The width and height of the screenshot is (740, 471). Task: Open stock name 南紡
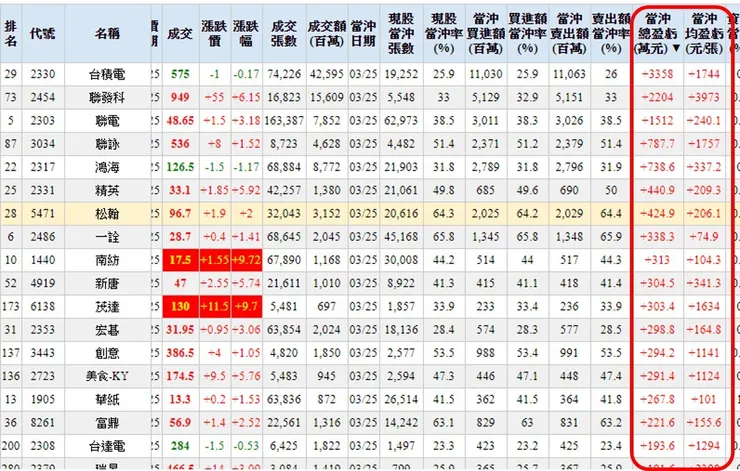pyautogui.click(x=107, y=260)
